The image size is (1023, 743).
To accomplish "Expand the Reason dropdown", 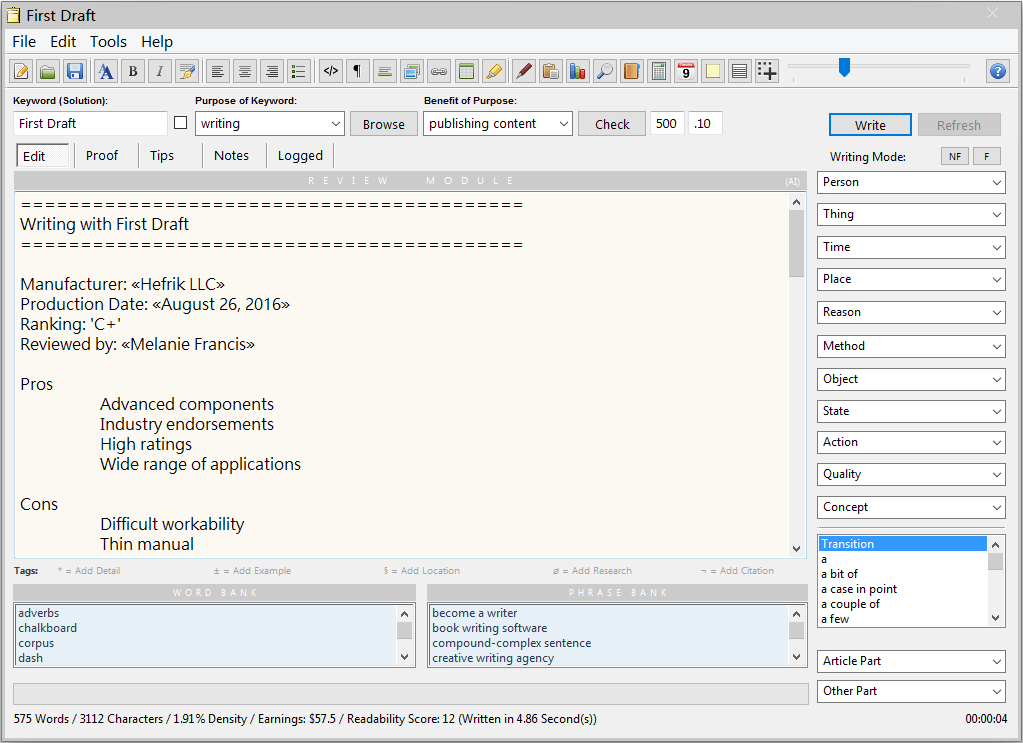I will (911, 312).
